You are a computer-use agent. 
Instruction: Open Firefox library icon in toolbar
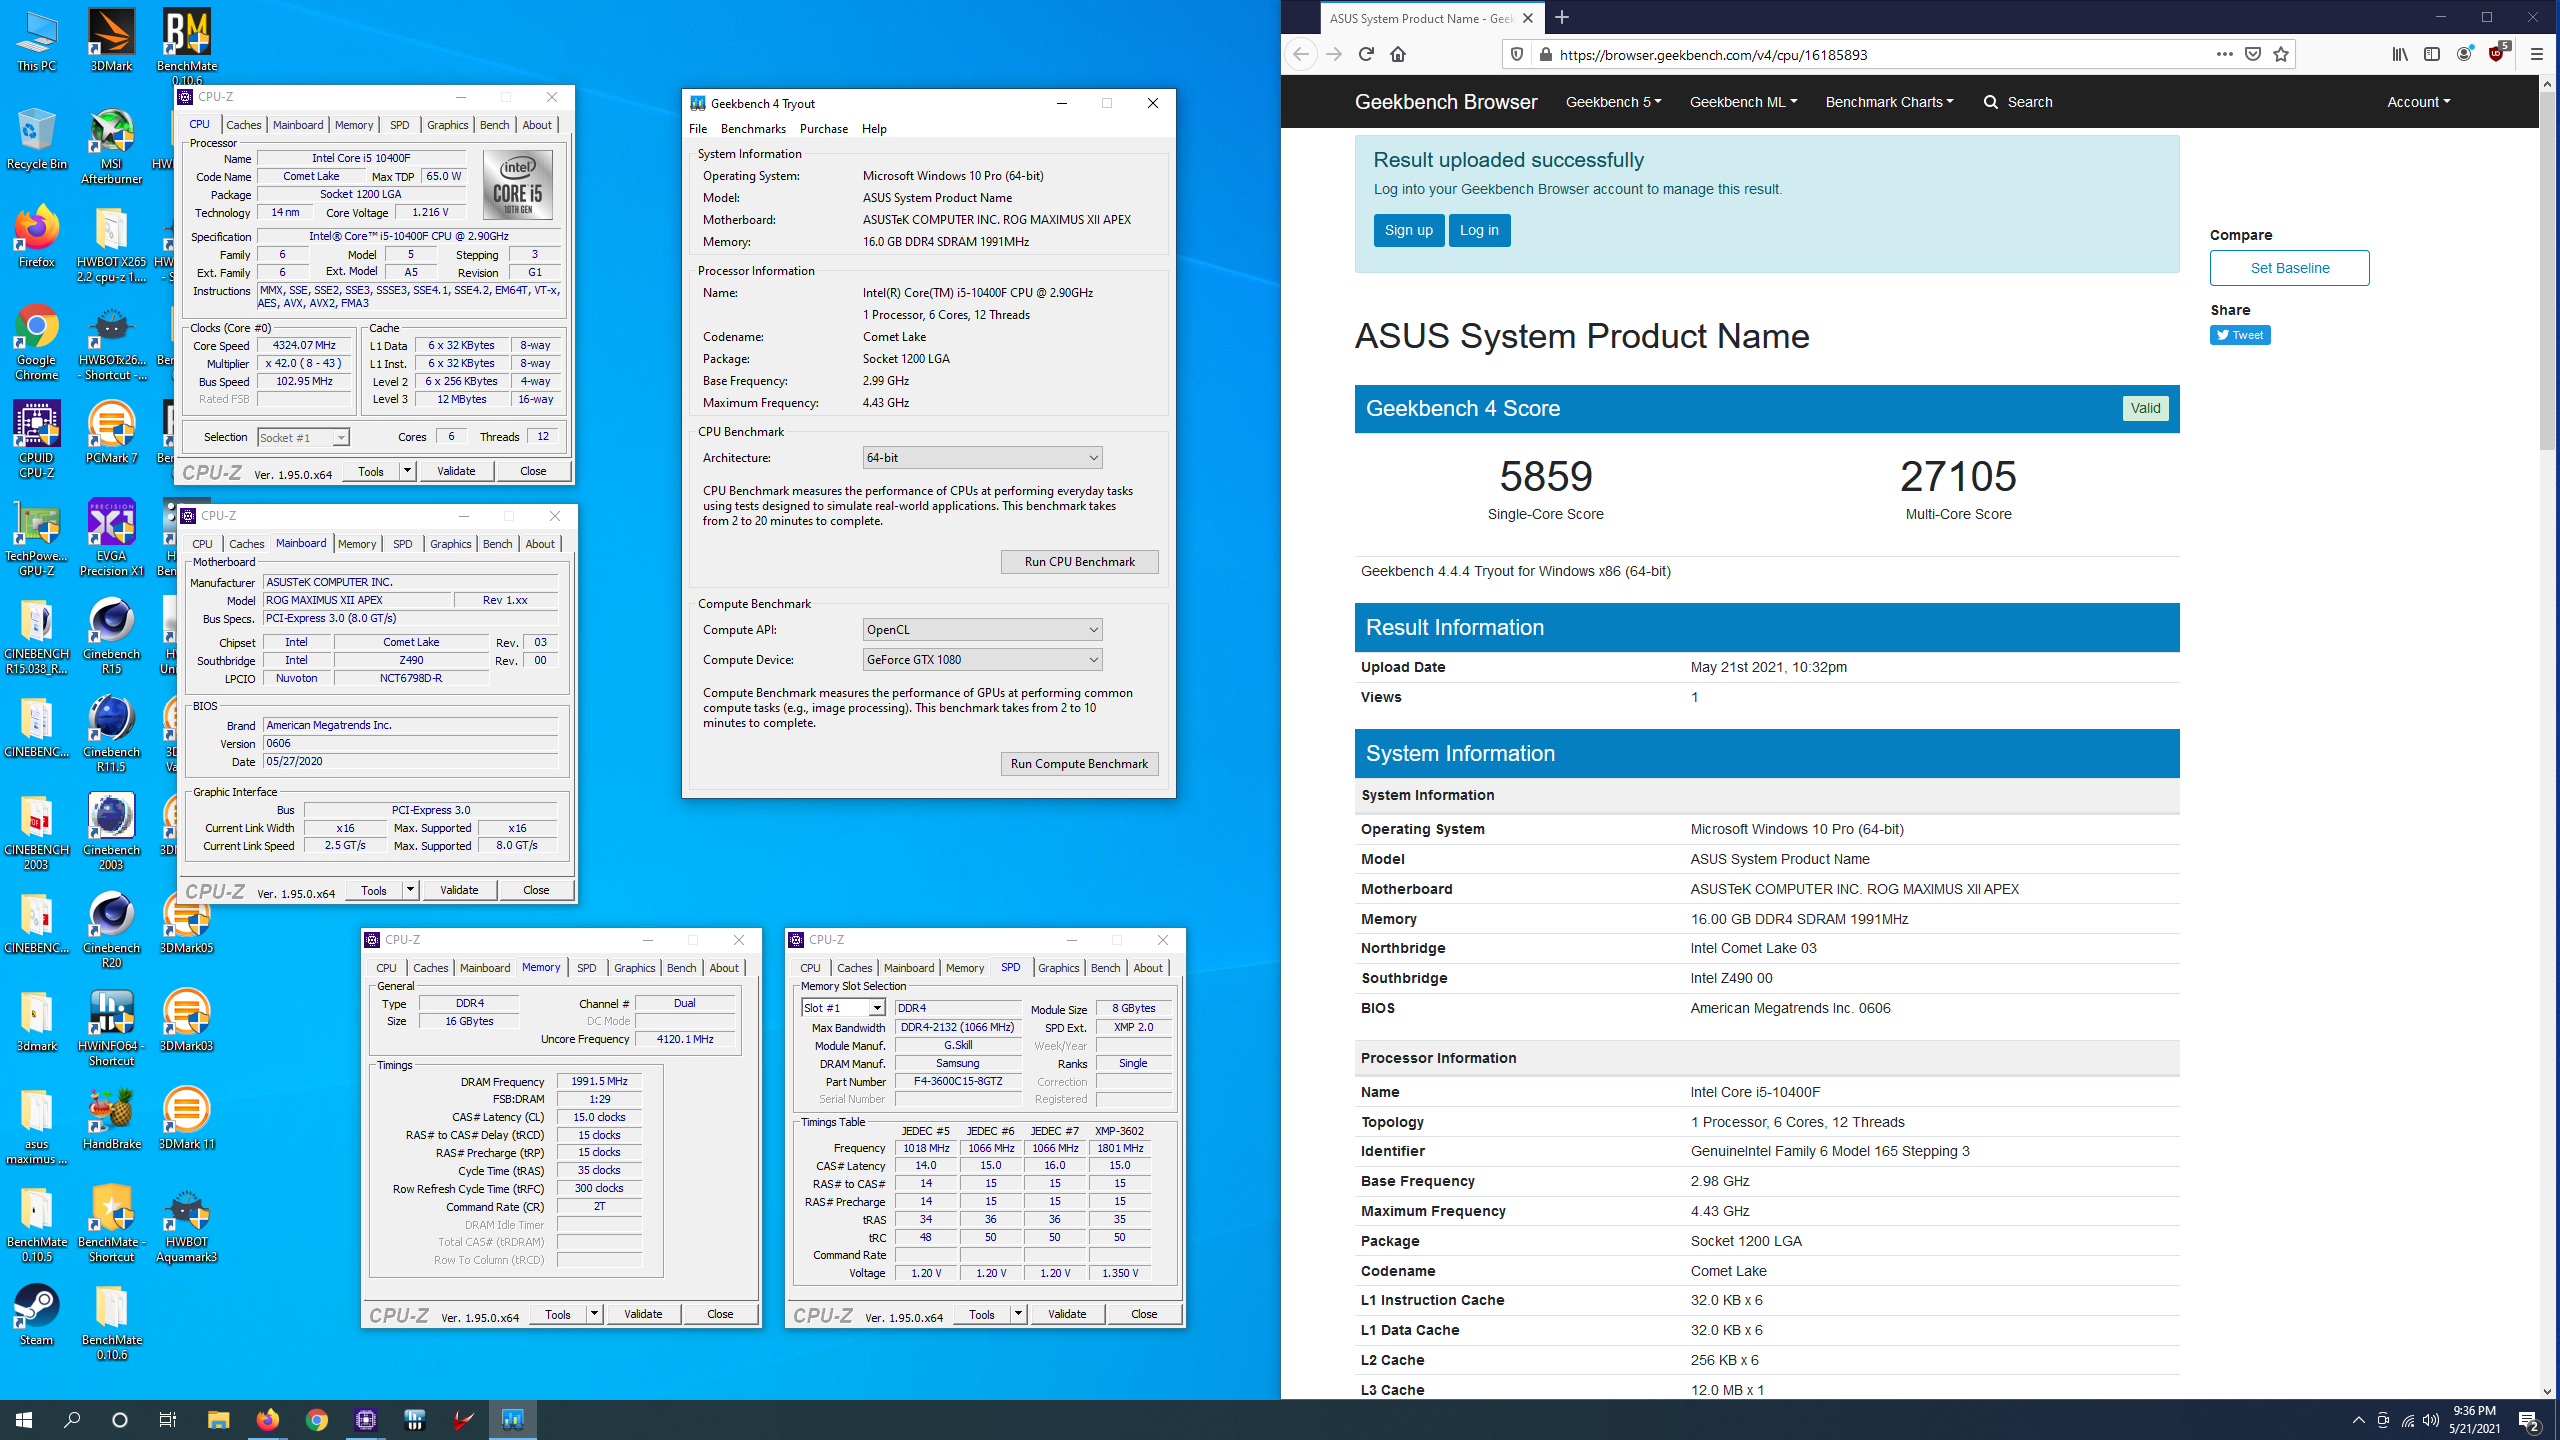pyautogui.click(x=2400, y=54)
